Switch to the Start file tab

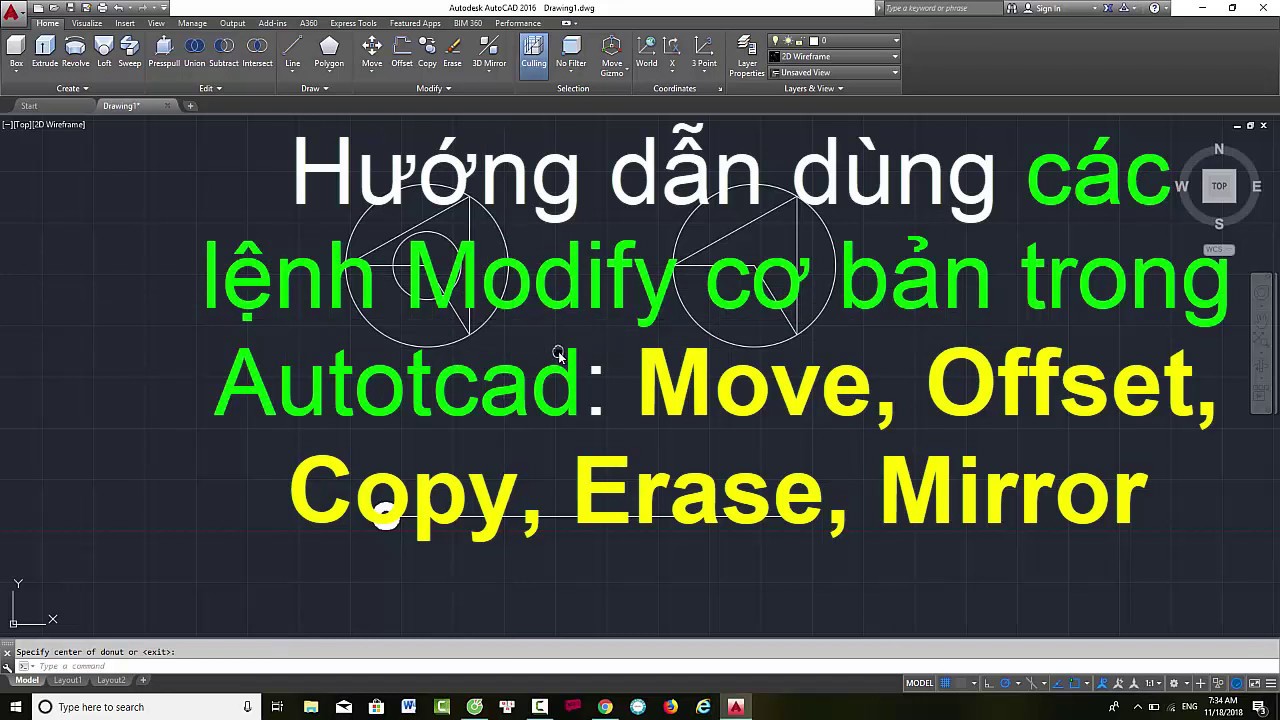pyautogui.click(x=29, y=106)
